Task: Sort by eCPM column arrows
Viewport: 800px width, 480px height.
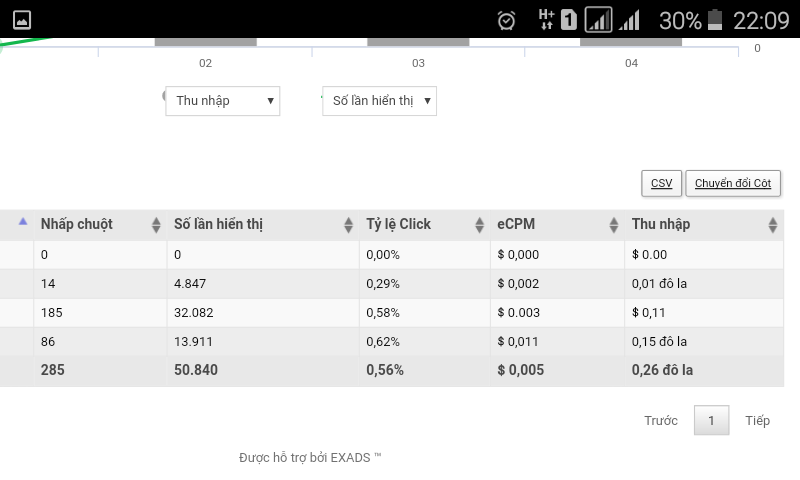Action: pyautogui.click(x=614, y=225)
